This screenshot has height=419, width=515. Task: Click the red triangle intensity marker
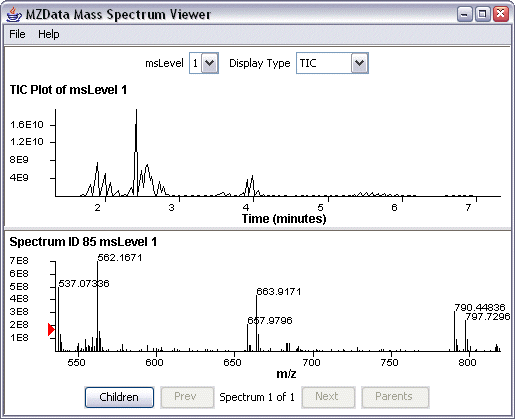51,329
